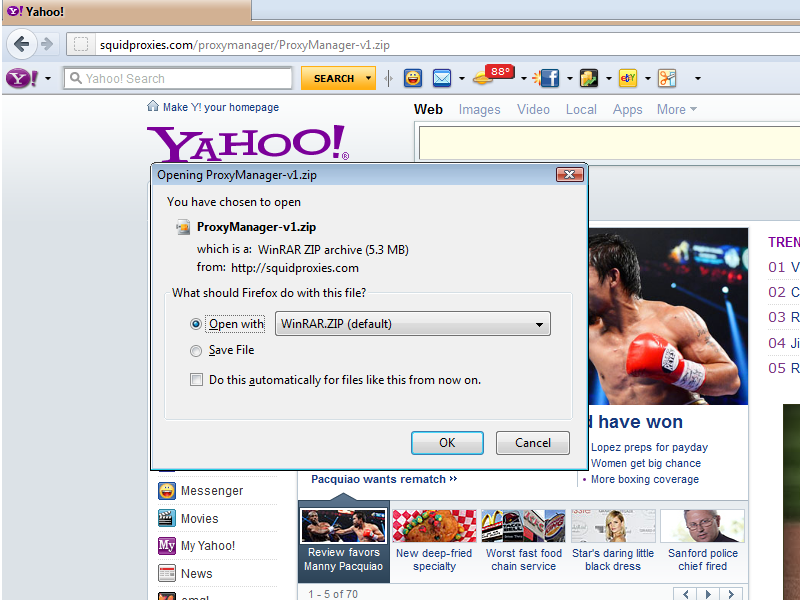Click the yellow Yahoo web search box
Screen dimensions: 800x600
click(x=609, y=143)
